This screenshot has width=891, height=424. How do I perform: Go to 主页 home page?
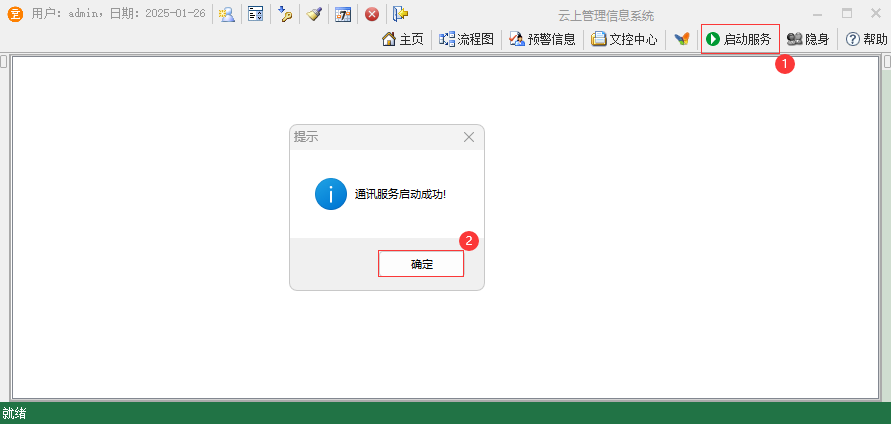(403, 39)
